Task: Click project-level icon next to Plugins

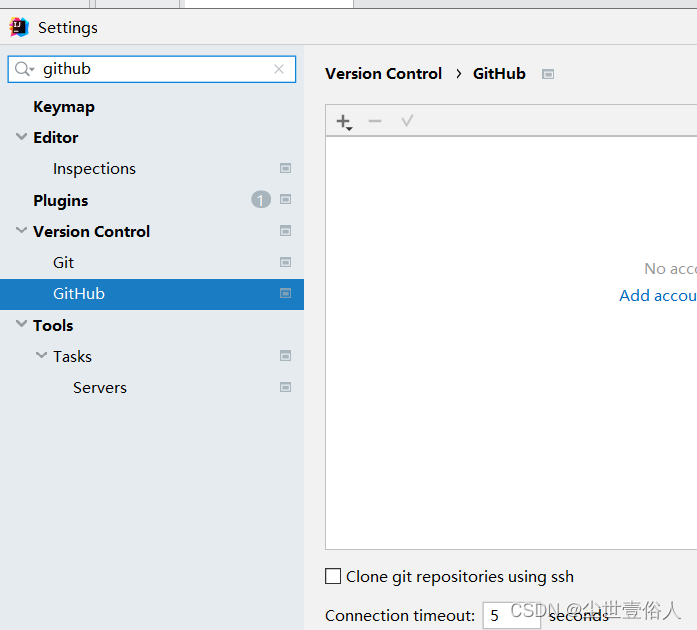Action: [x=285, y=199]
